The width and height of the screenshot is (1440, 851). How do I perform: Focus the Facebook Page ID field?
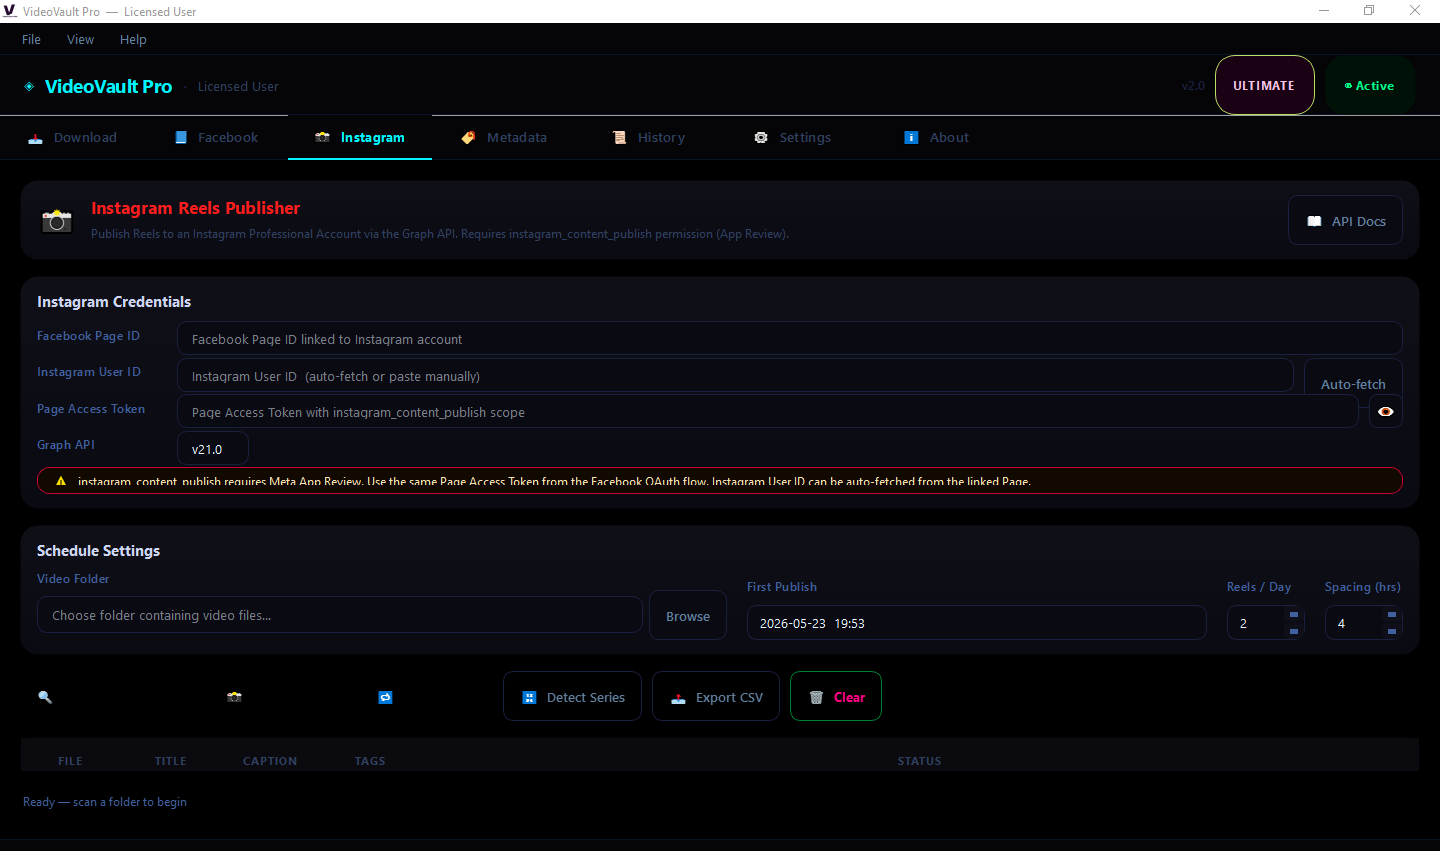[x=790, y=339]
